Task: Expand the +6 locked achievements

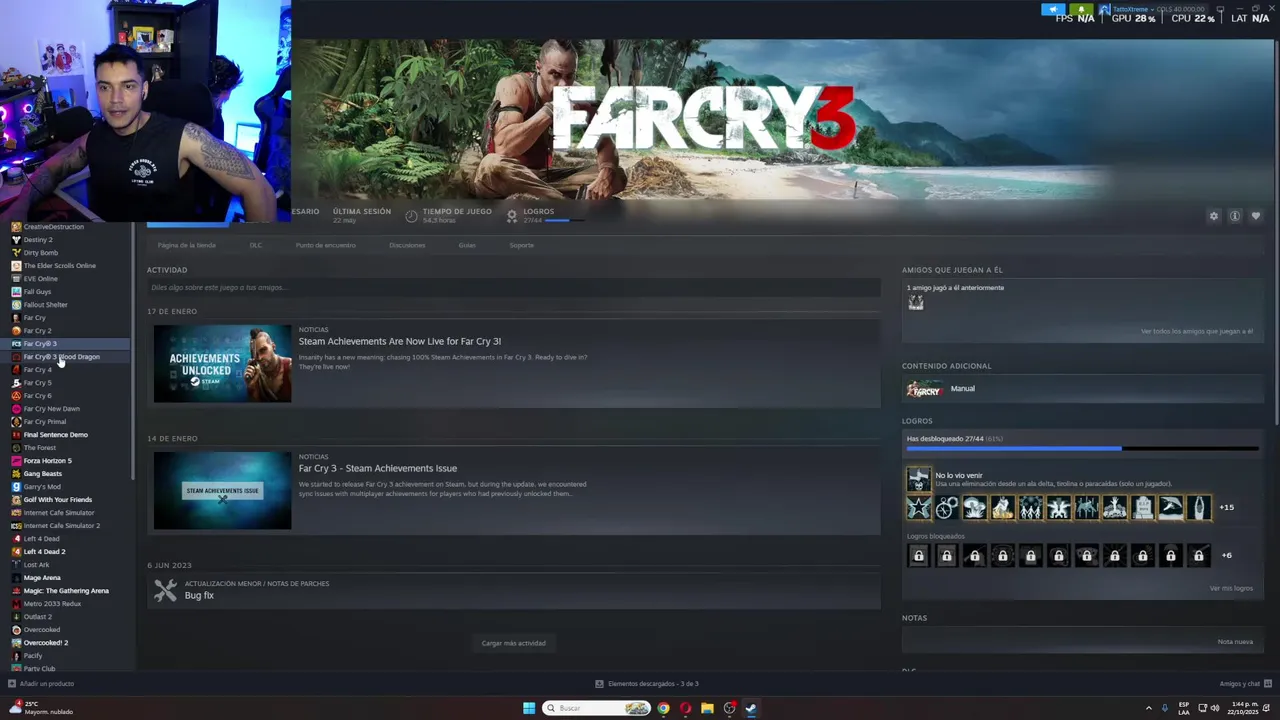Action: coord(1226,556)
